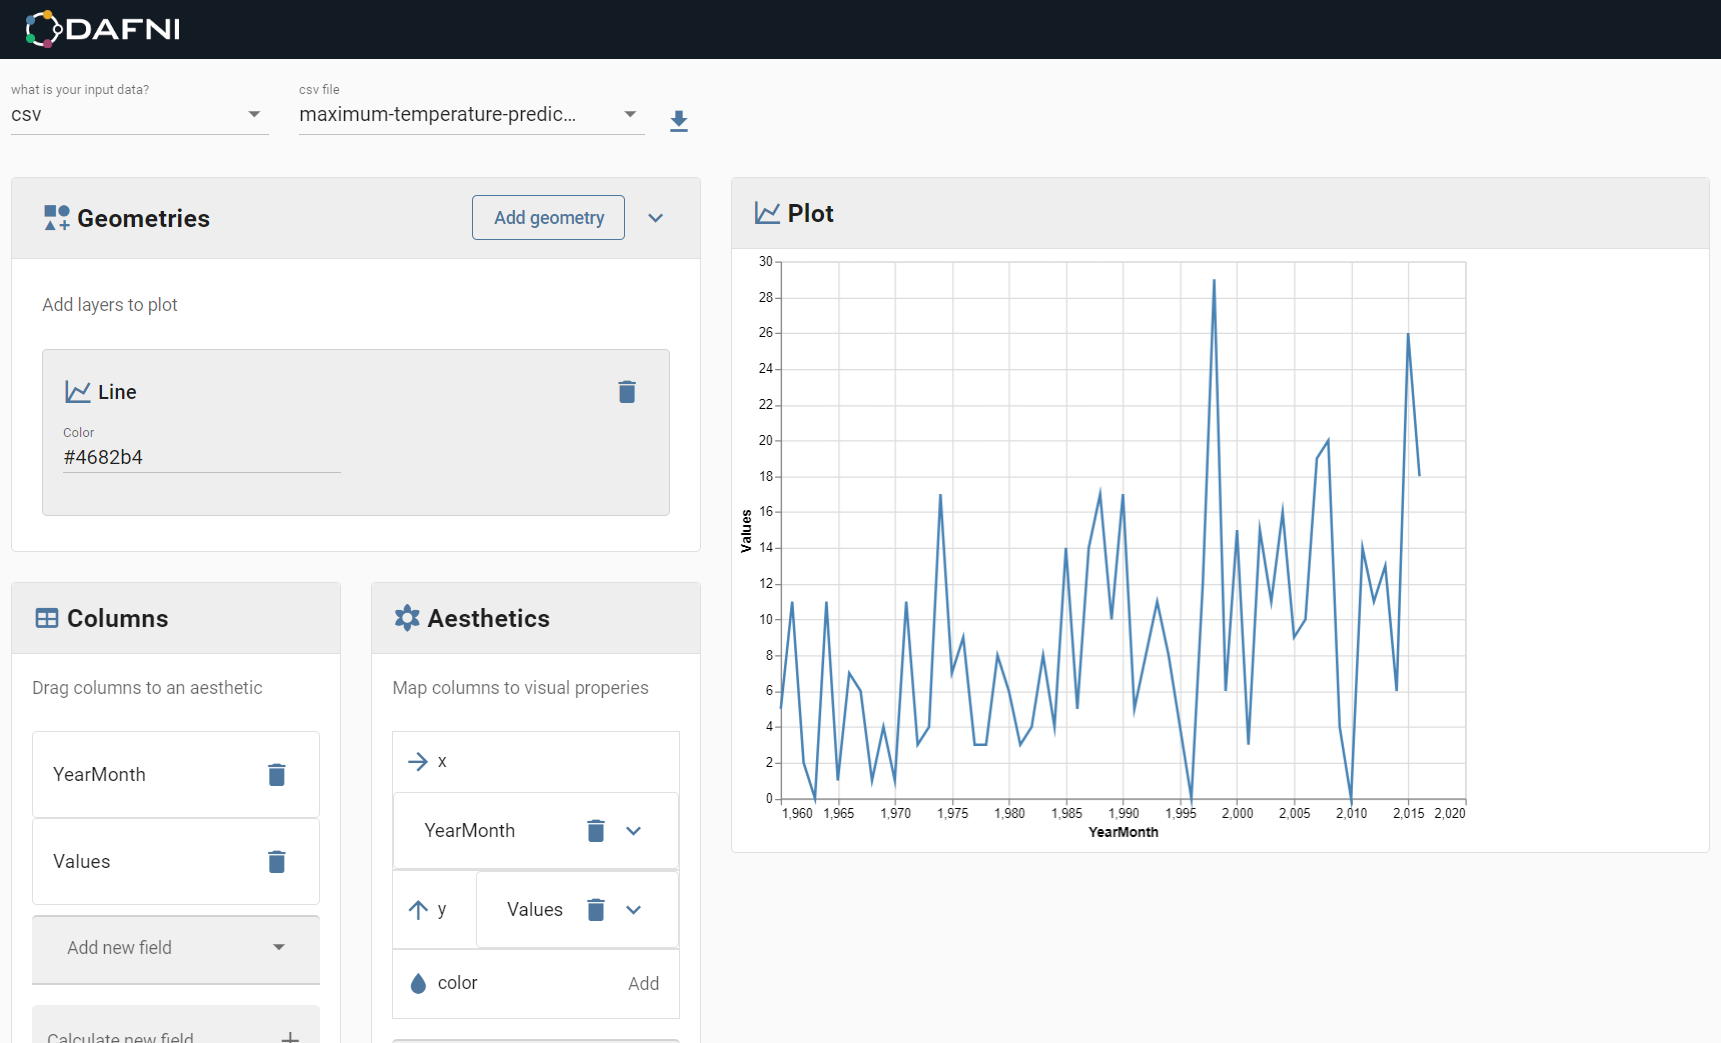Screen dimensions: 1721x1043
Task: Open the csv file dropdown
Action: coord(630,114)
